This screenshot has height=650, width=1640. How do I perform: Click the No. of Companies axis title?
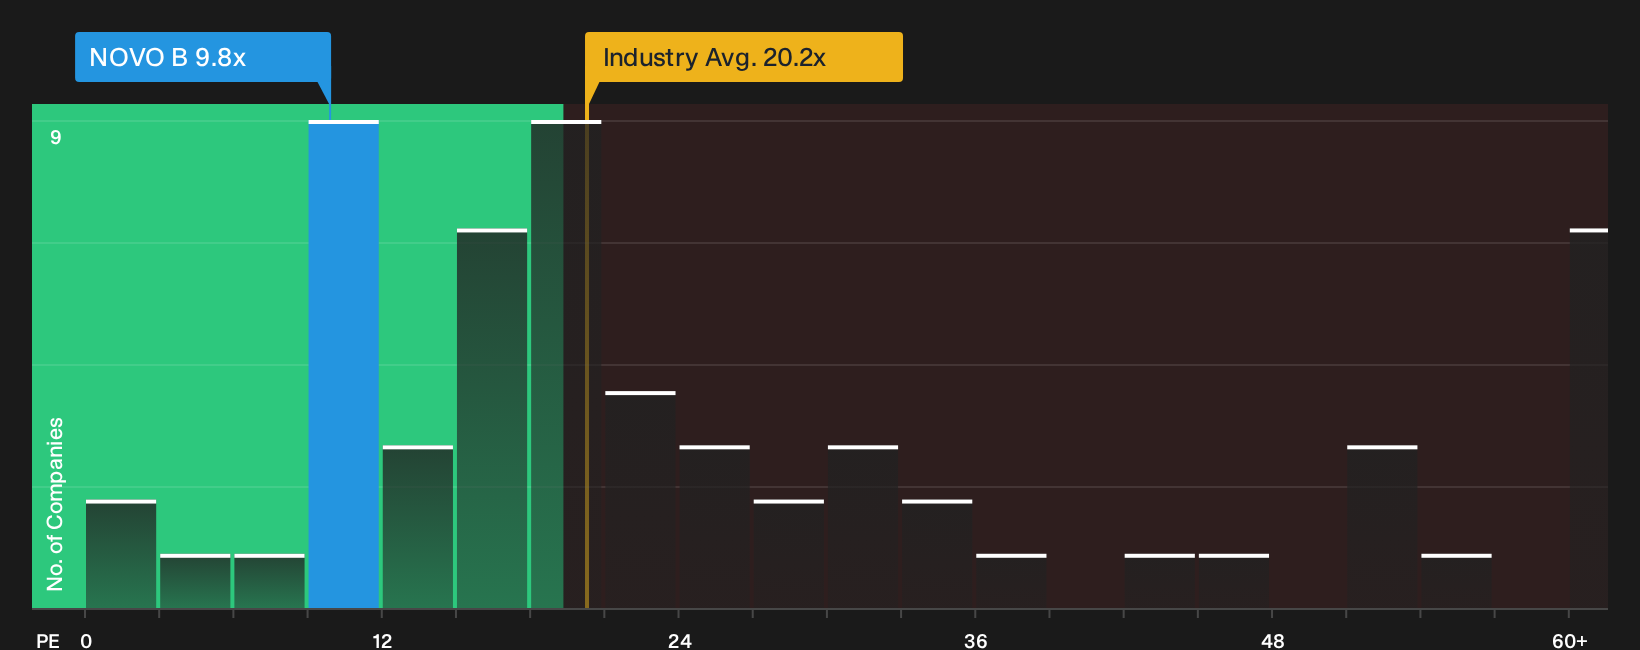55,504
